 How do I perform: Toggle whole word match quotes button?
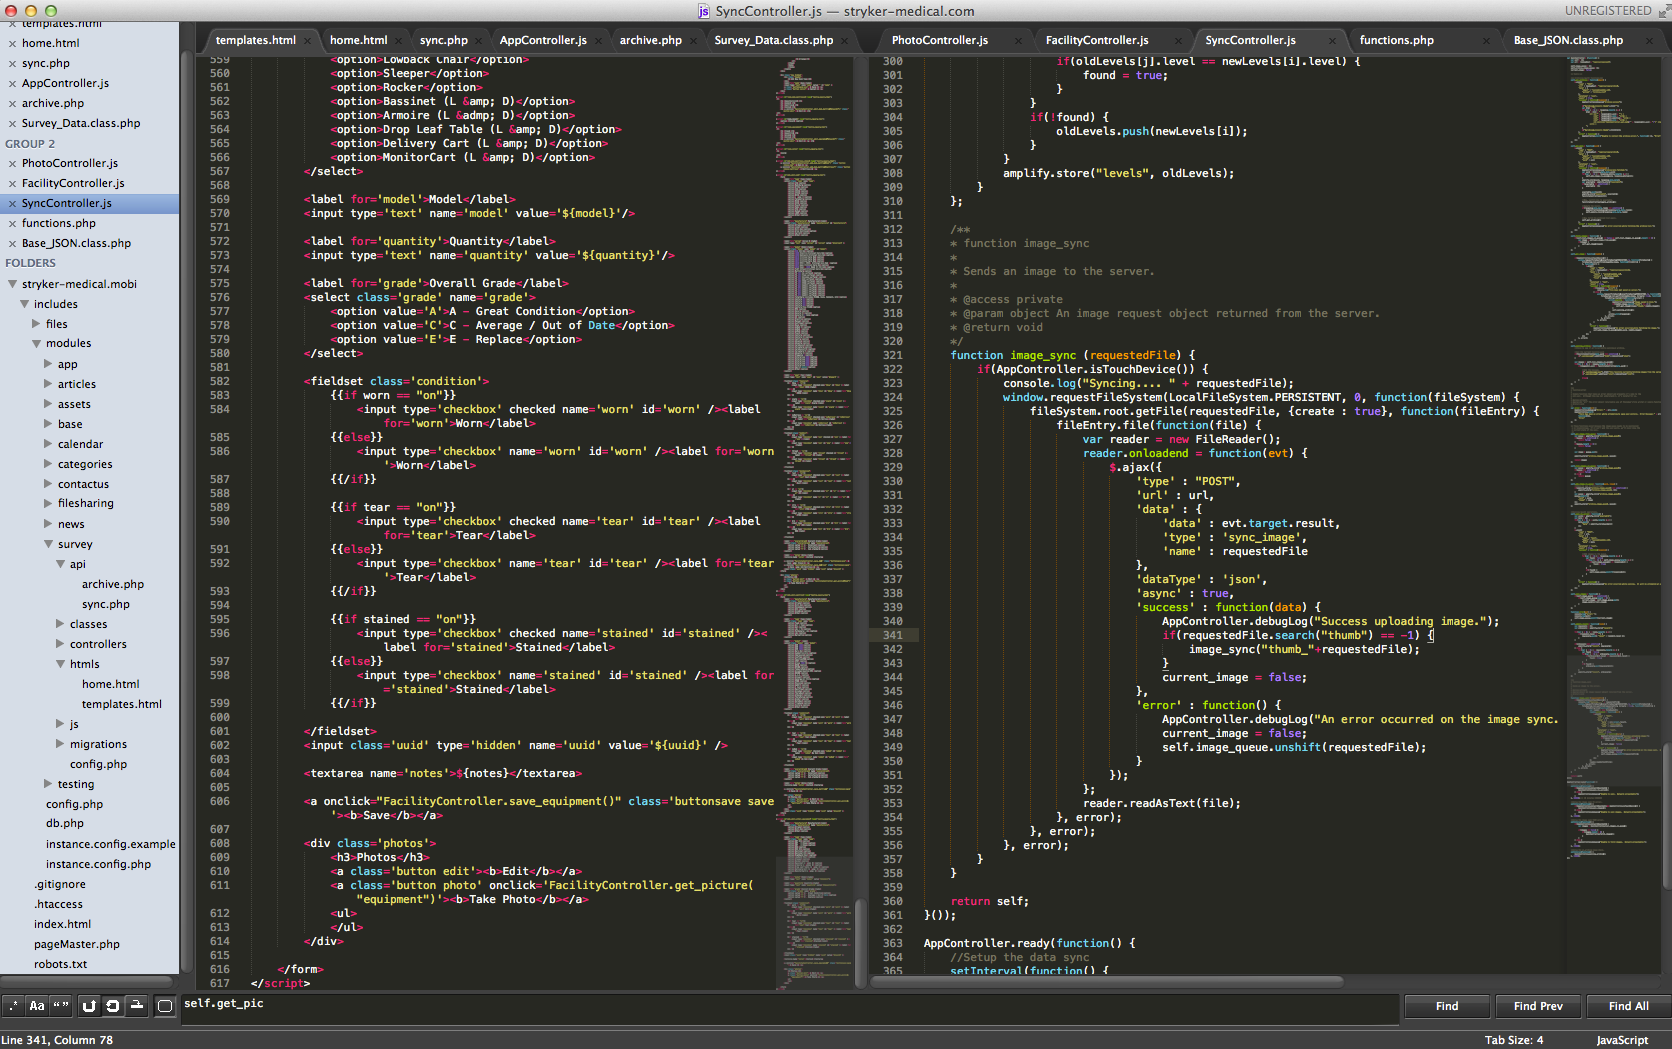tap(61, 1006)
